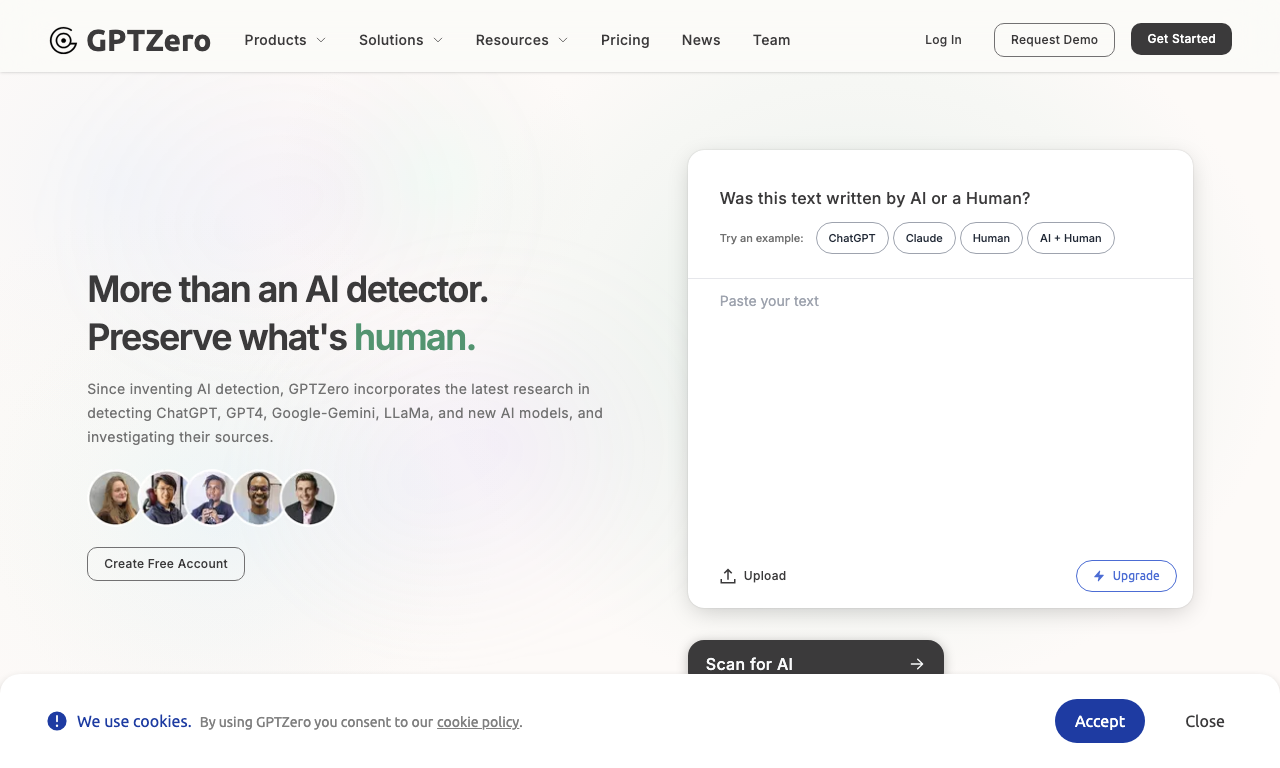Click the 'Try an example:' label
The width and height of the screenshot is (1280, 768).
[x=762, y=238]
